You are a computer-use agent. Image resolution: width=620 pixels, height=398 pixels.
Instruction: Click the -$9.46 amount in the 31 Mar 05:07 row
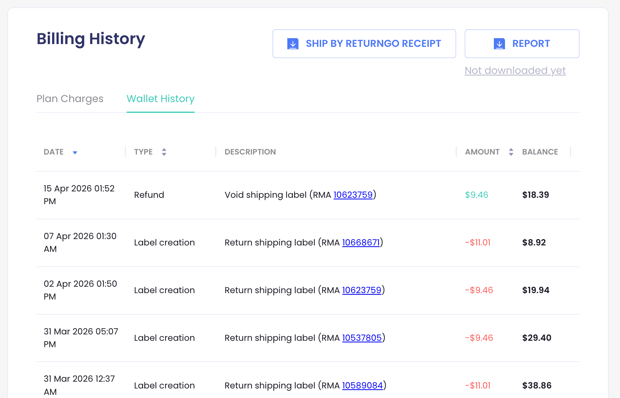(x=479, y=338)
